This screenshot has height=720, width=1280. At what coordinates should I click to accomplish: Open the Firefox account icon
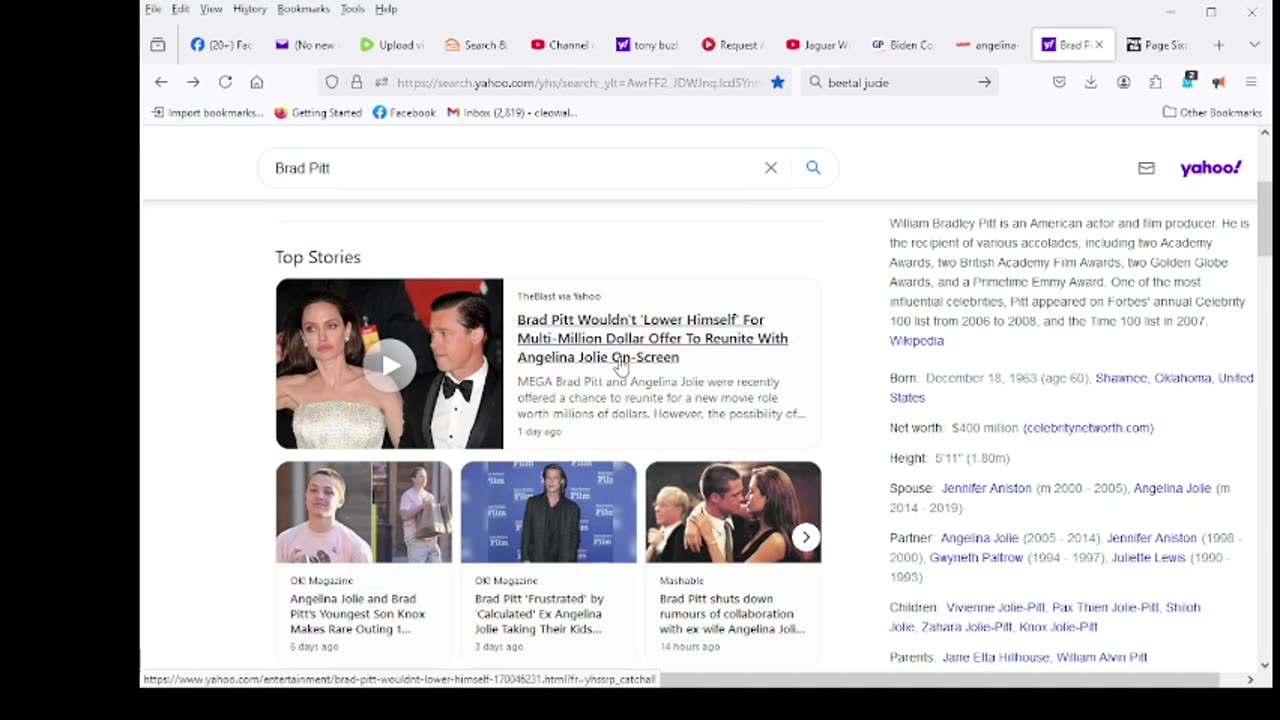click(x=1123, y=82)
